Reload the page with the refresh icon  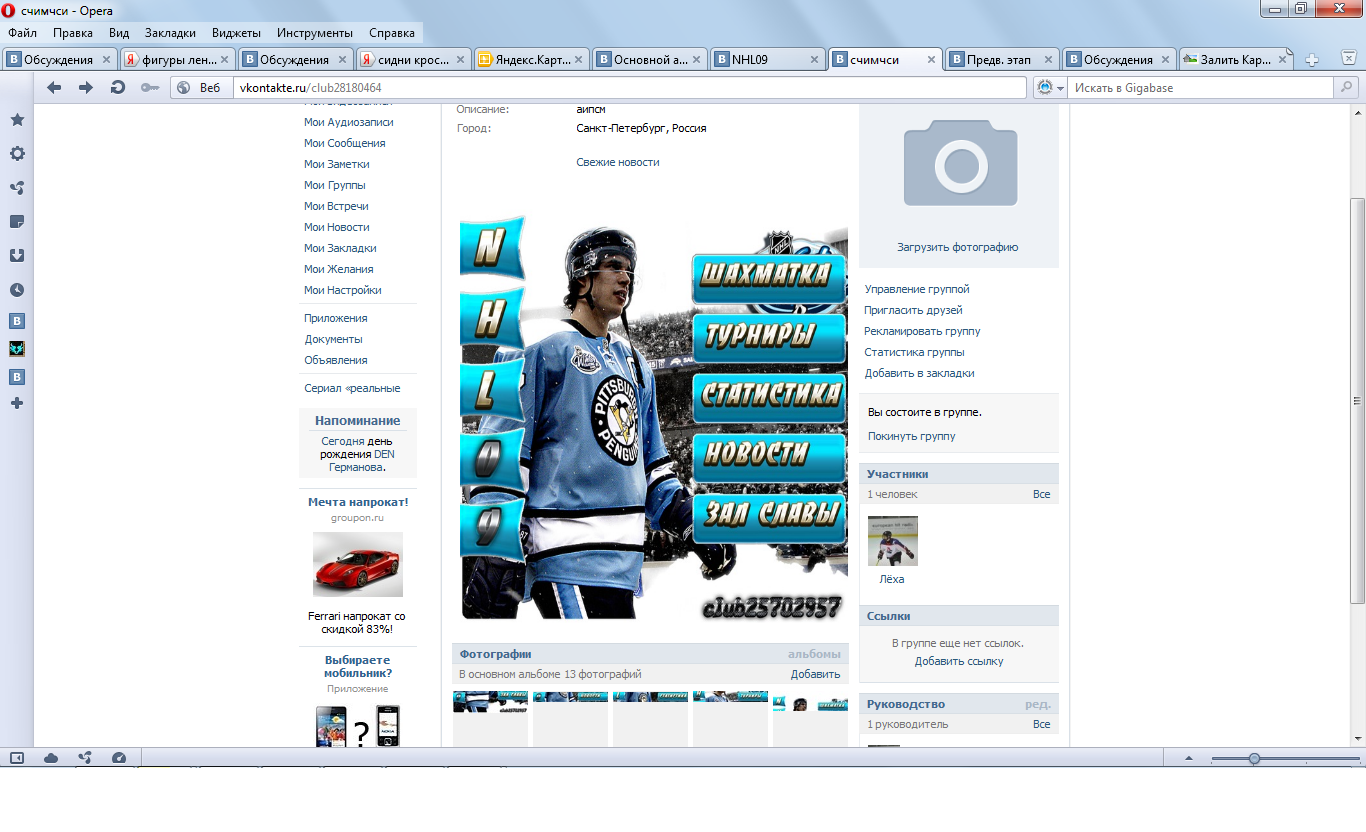118,88
